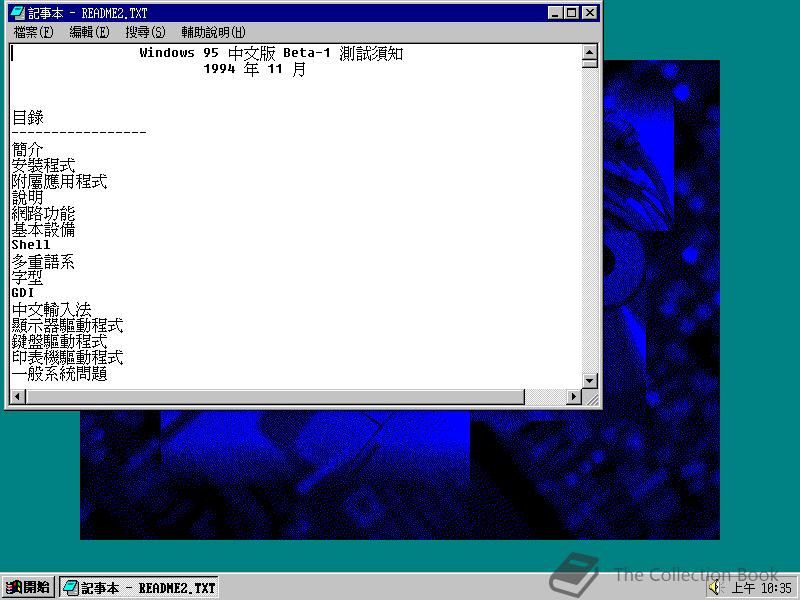Viewport: 800px width, 600px height.
Task: Minimize the Notepad window
Action: 555,13
